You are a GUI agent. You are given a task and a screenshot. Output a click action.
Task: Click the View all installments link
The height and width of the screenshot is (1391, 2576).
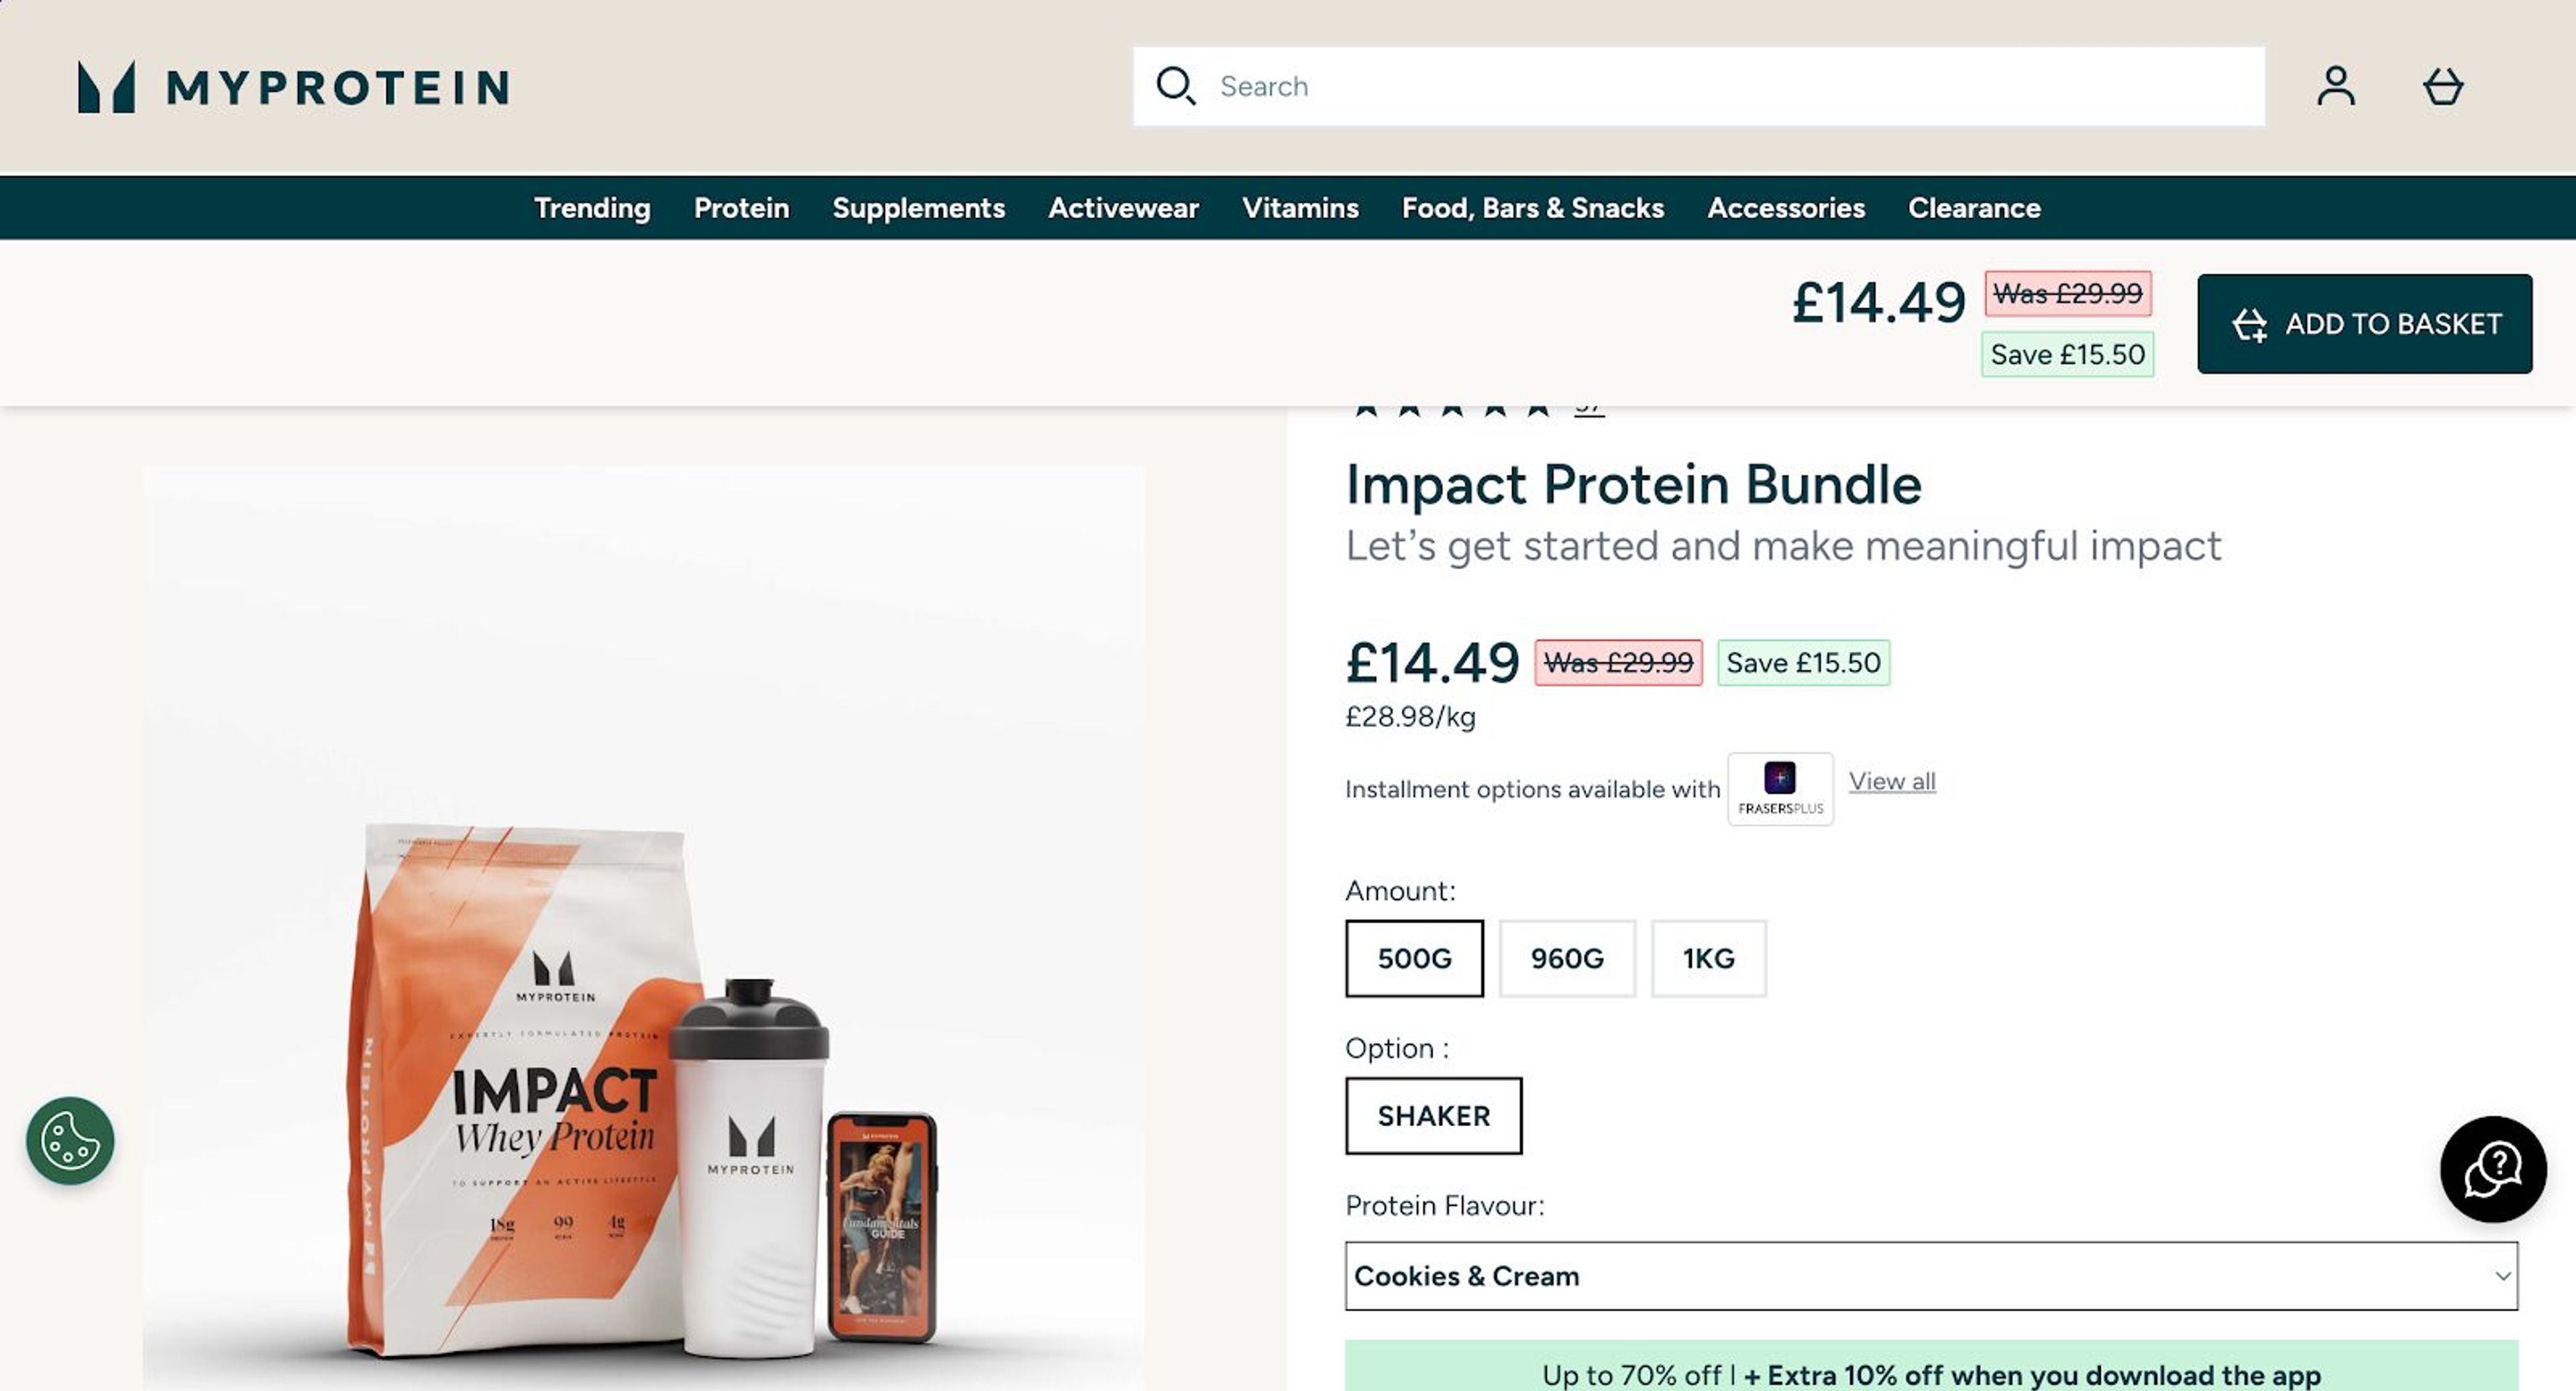point(1891,781)
